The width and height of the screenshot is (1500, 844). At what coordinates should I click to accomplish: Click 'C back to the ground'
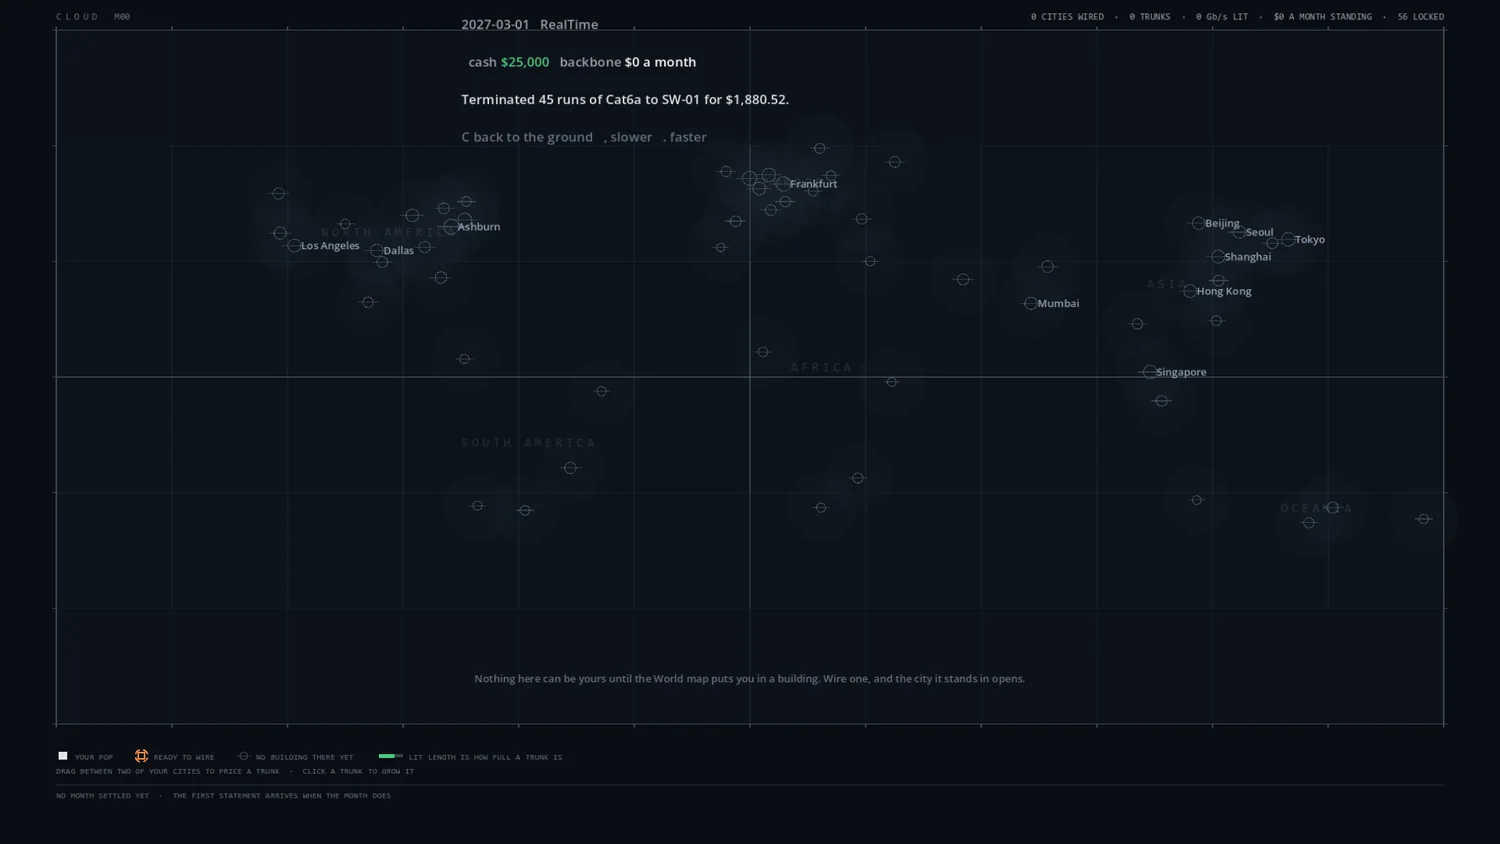coord(527,137)
